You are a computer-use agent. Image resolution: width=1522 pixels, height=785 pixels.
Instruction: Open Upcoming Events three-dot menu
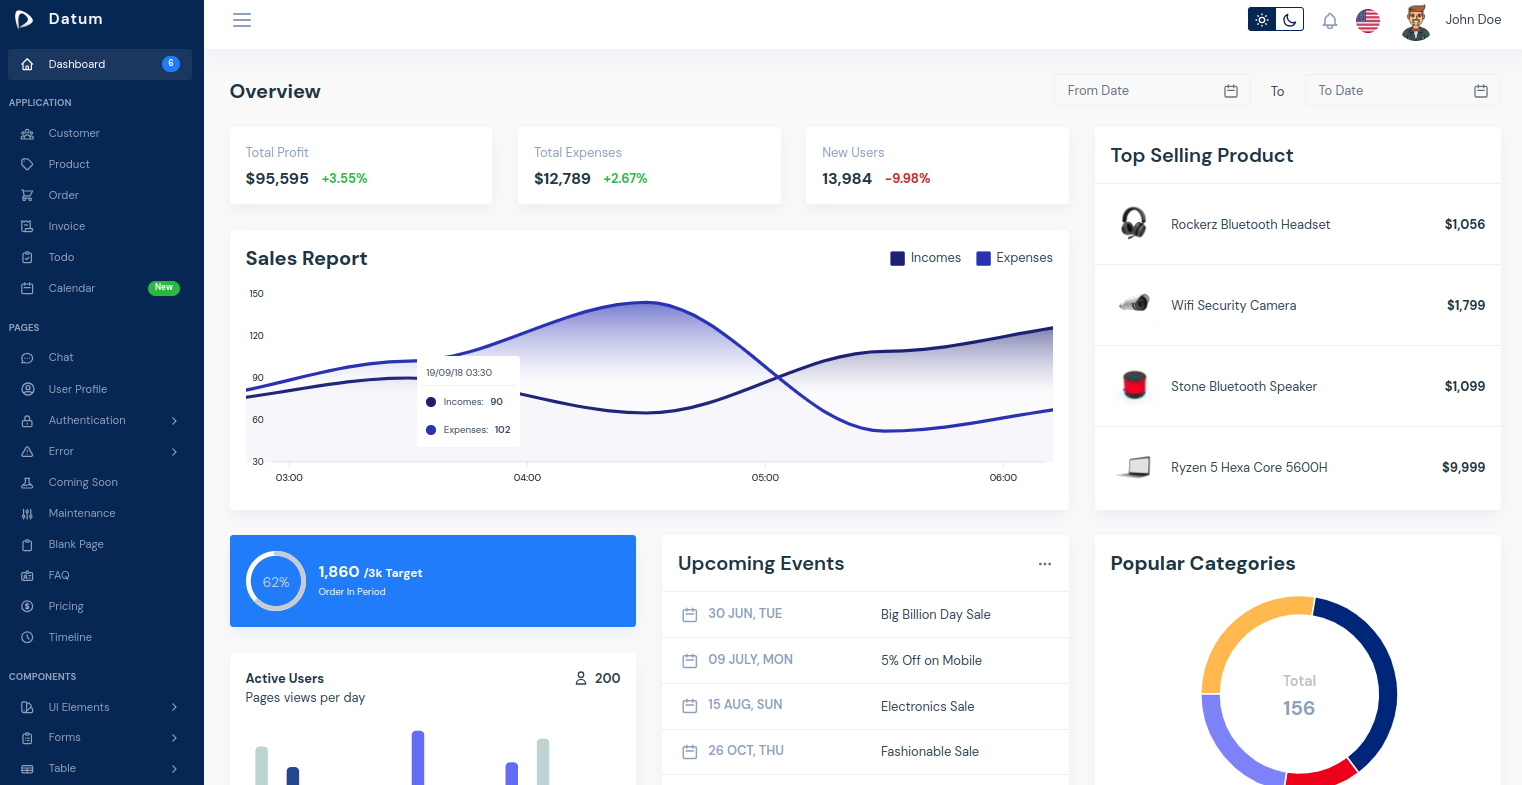(1044, 564)
